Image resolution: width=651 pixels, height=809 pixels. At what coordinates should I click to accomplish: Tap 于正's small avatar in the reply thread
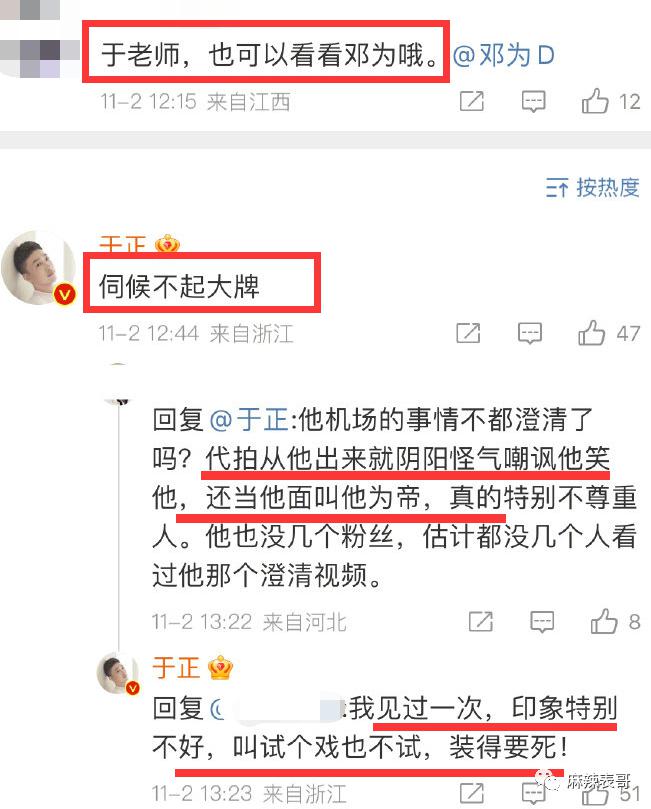click(119, 673)
